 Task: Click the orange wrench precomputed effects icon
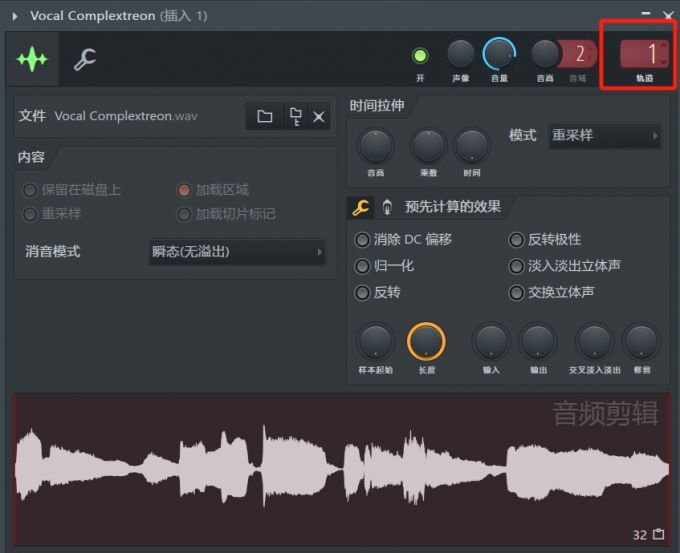click(361, 207)
